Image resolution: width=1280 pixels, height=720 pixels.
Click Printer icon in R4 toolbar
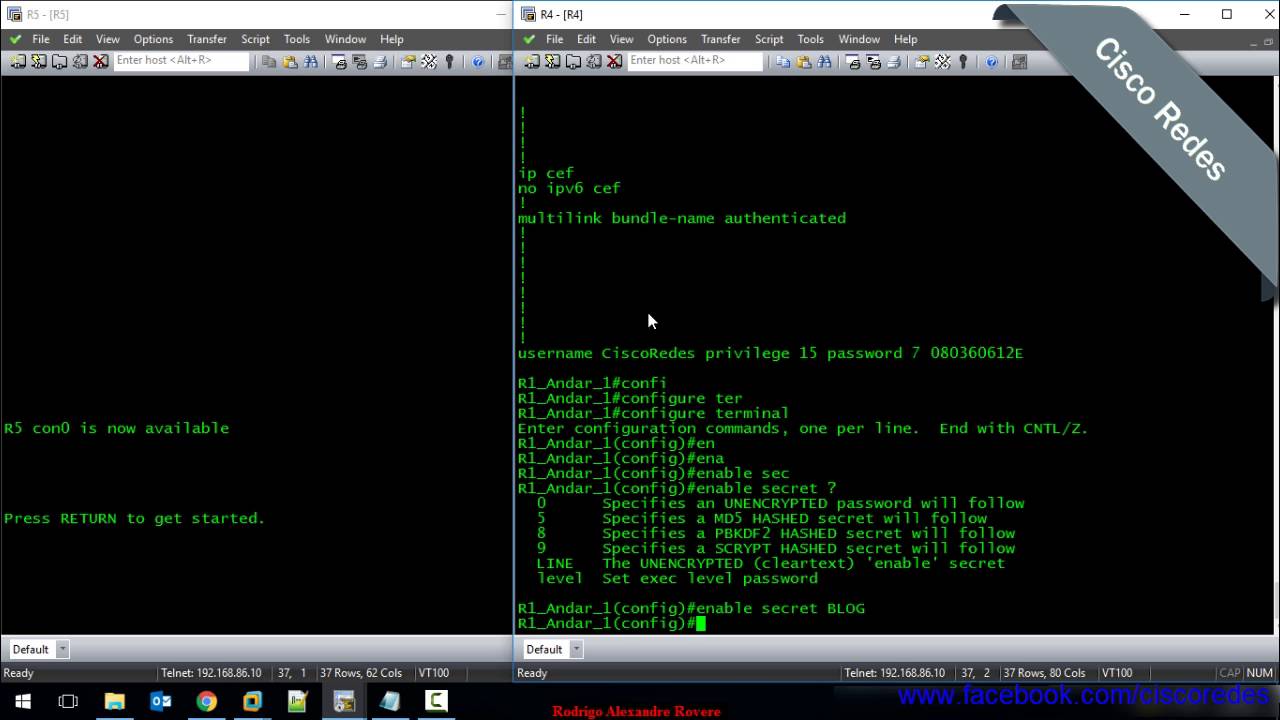pos(894,61)
